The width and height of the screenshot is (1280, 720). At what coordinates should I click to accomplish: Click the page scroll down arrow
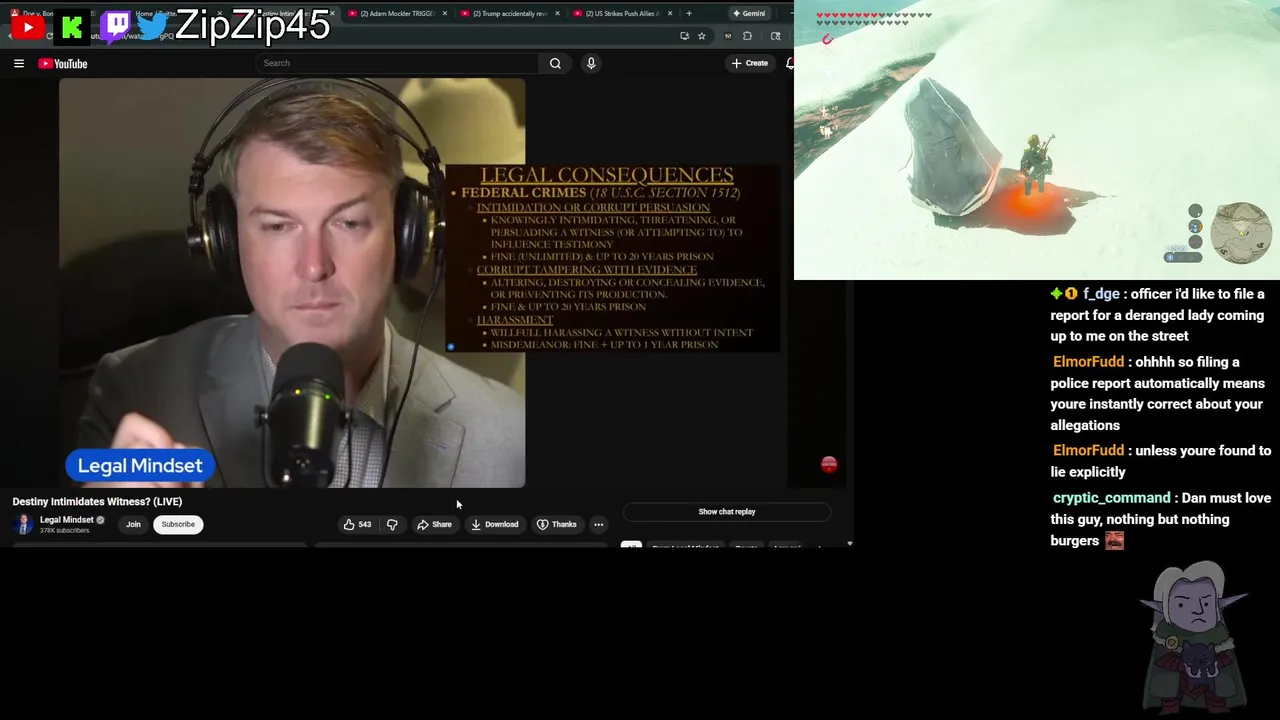point(849,544)
